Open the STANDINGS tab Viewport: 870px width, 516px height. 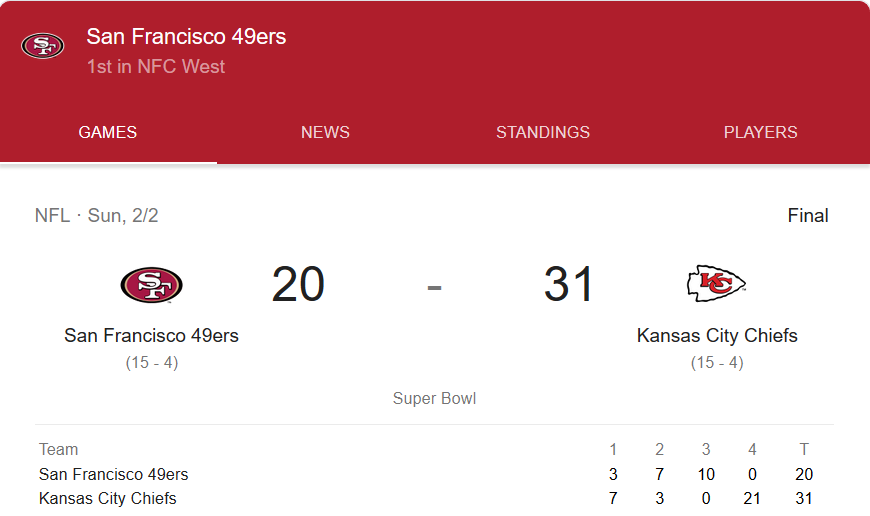(x=543, y=132)
